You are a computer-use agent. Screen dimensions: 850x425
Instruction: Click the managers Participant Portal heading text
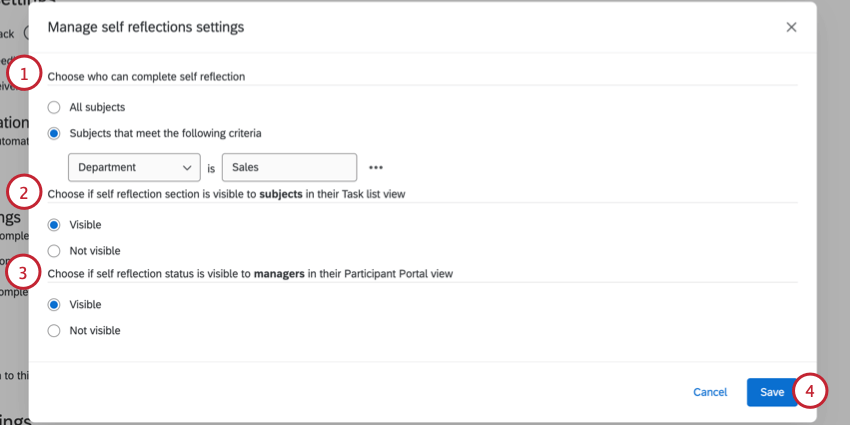(x=251, y=273)
